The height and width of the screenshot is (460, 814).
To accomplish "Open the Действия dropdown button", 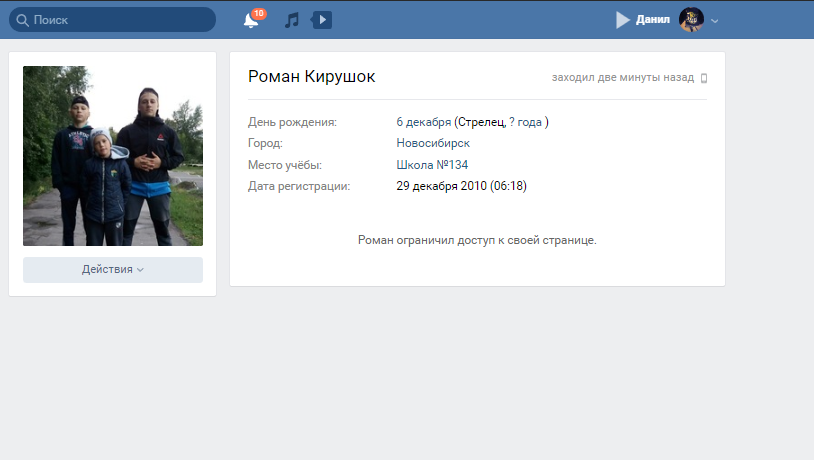I will tap(113, 269).
